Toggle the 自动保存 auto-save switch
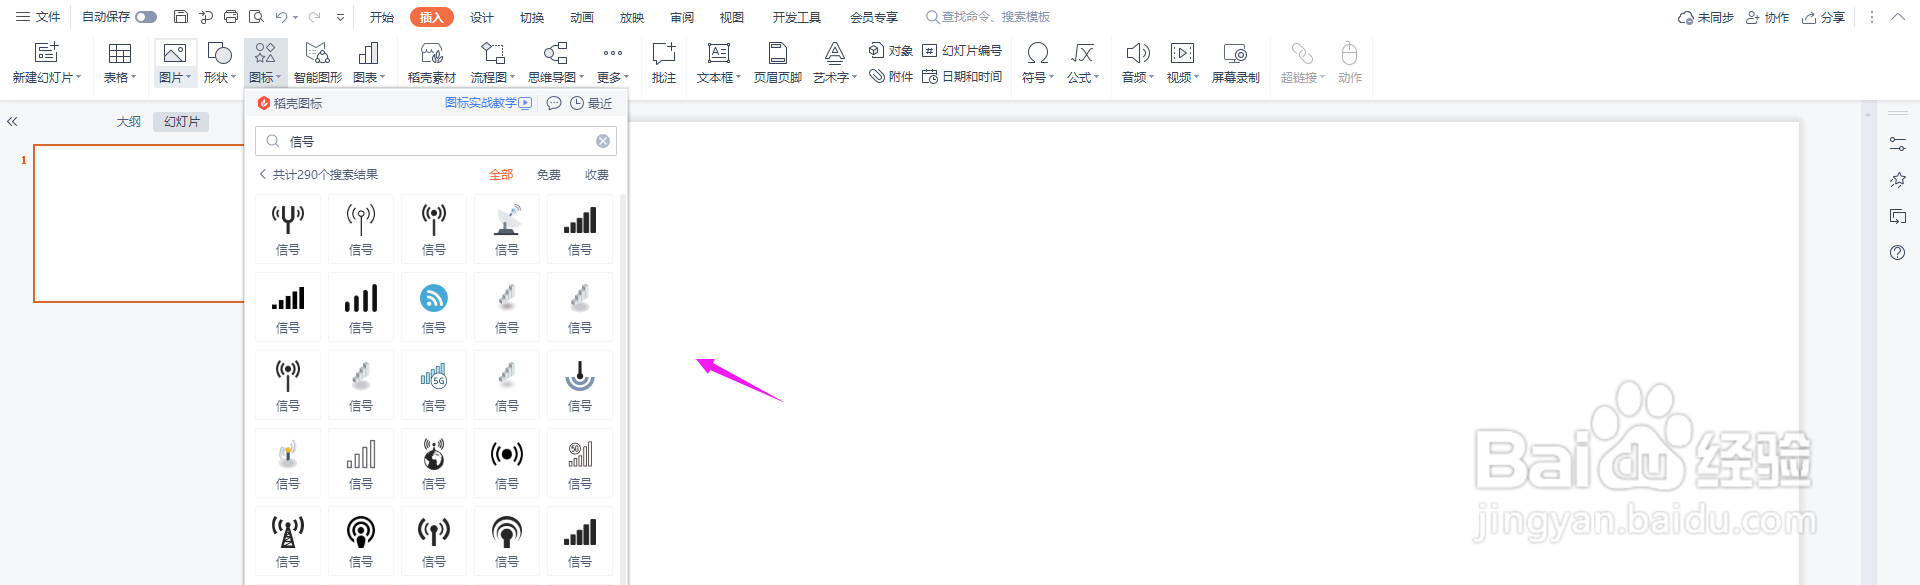Screen dimensions: 1920x585 [146, 17]
